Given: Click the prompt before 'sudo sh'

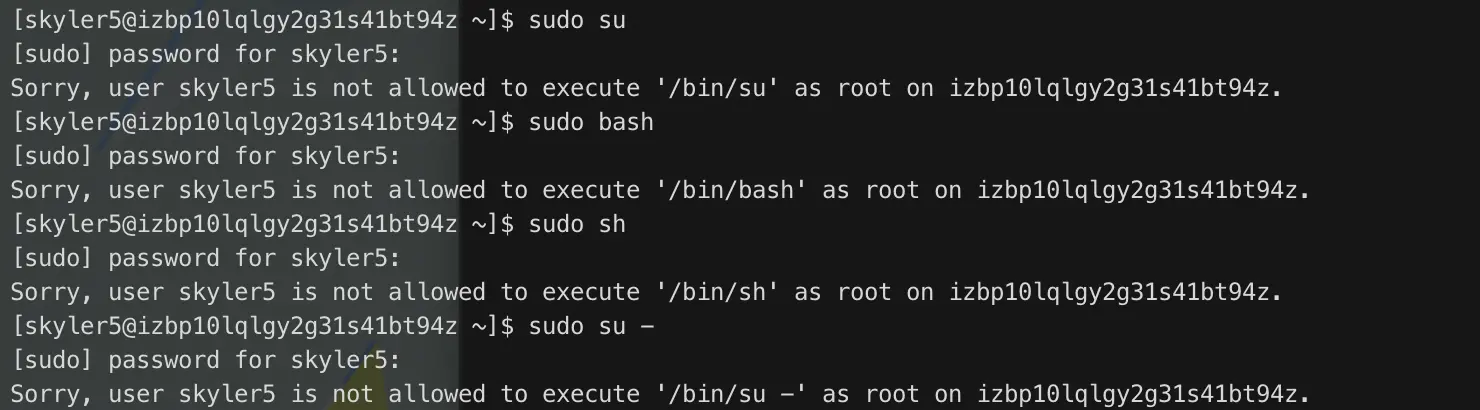Looking at the screenshot, I should coord(262,224).
